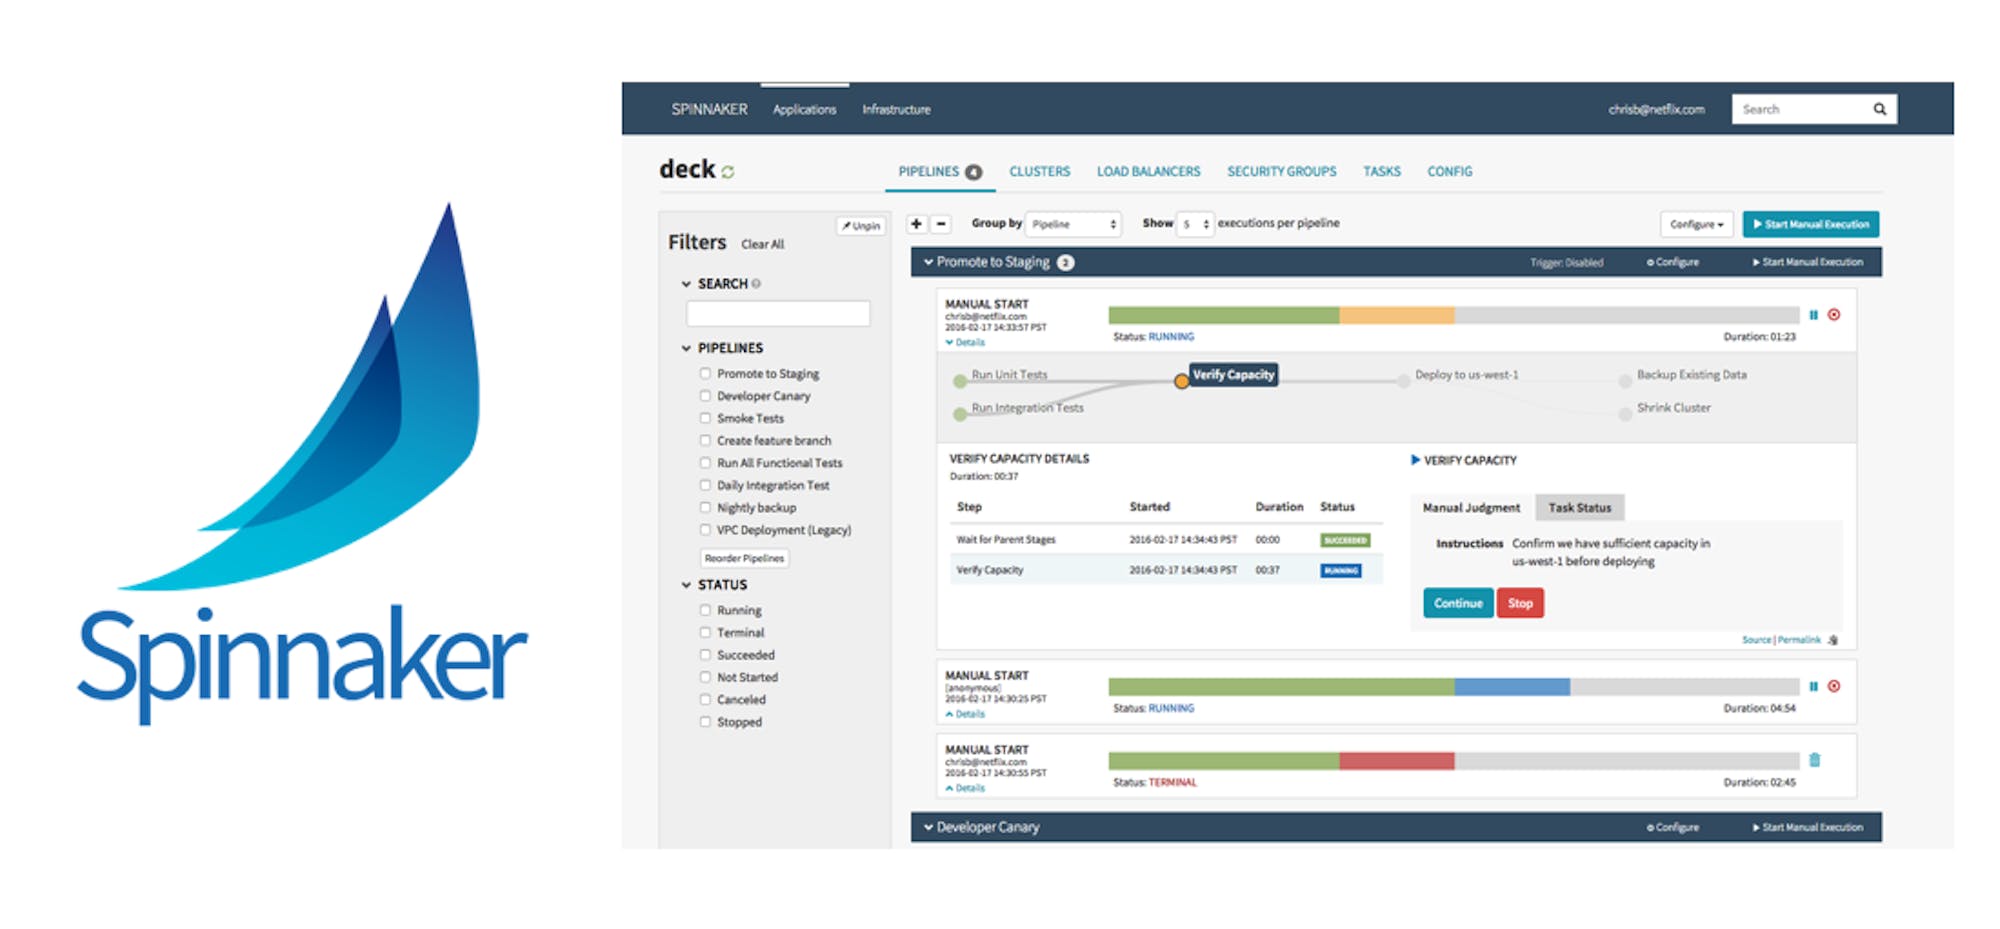Open the Task Status tab
2000x929 pixels.
1579,508
